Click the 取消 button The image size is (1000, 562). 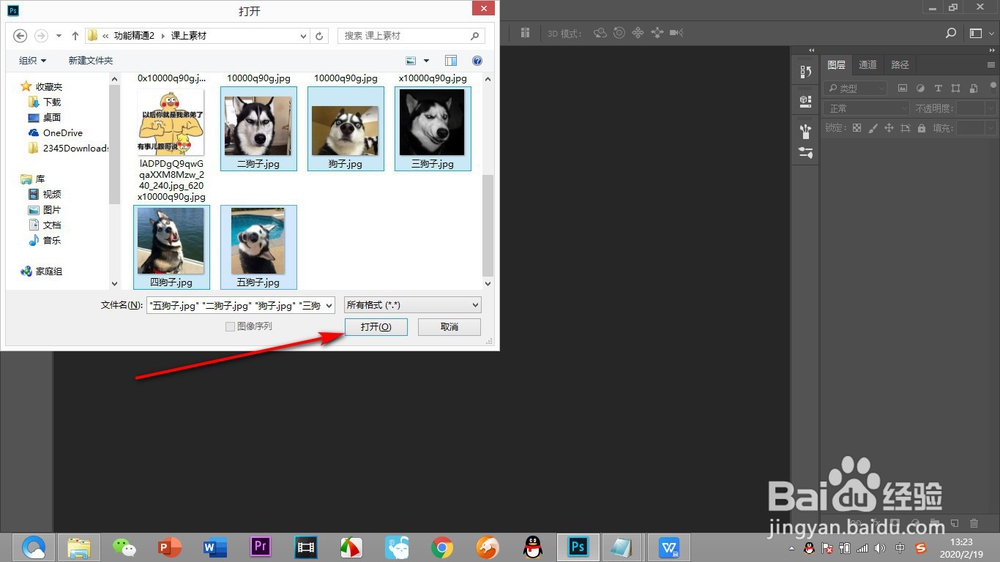click(x=449, y=327)
